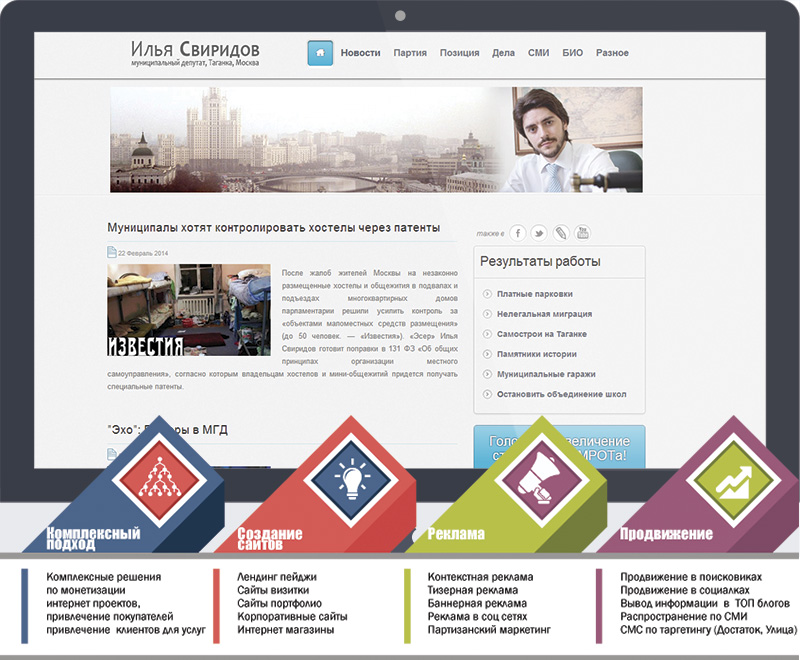Image resolution: width=800 pixels, height=660 pixels.
Task: Click the Партизанский маркетинг text
Action: pos(489,630)
